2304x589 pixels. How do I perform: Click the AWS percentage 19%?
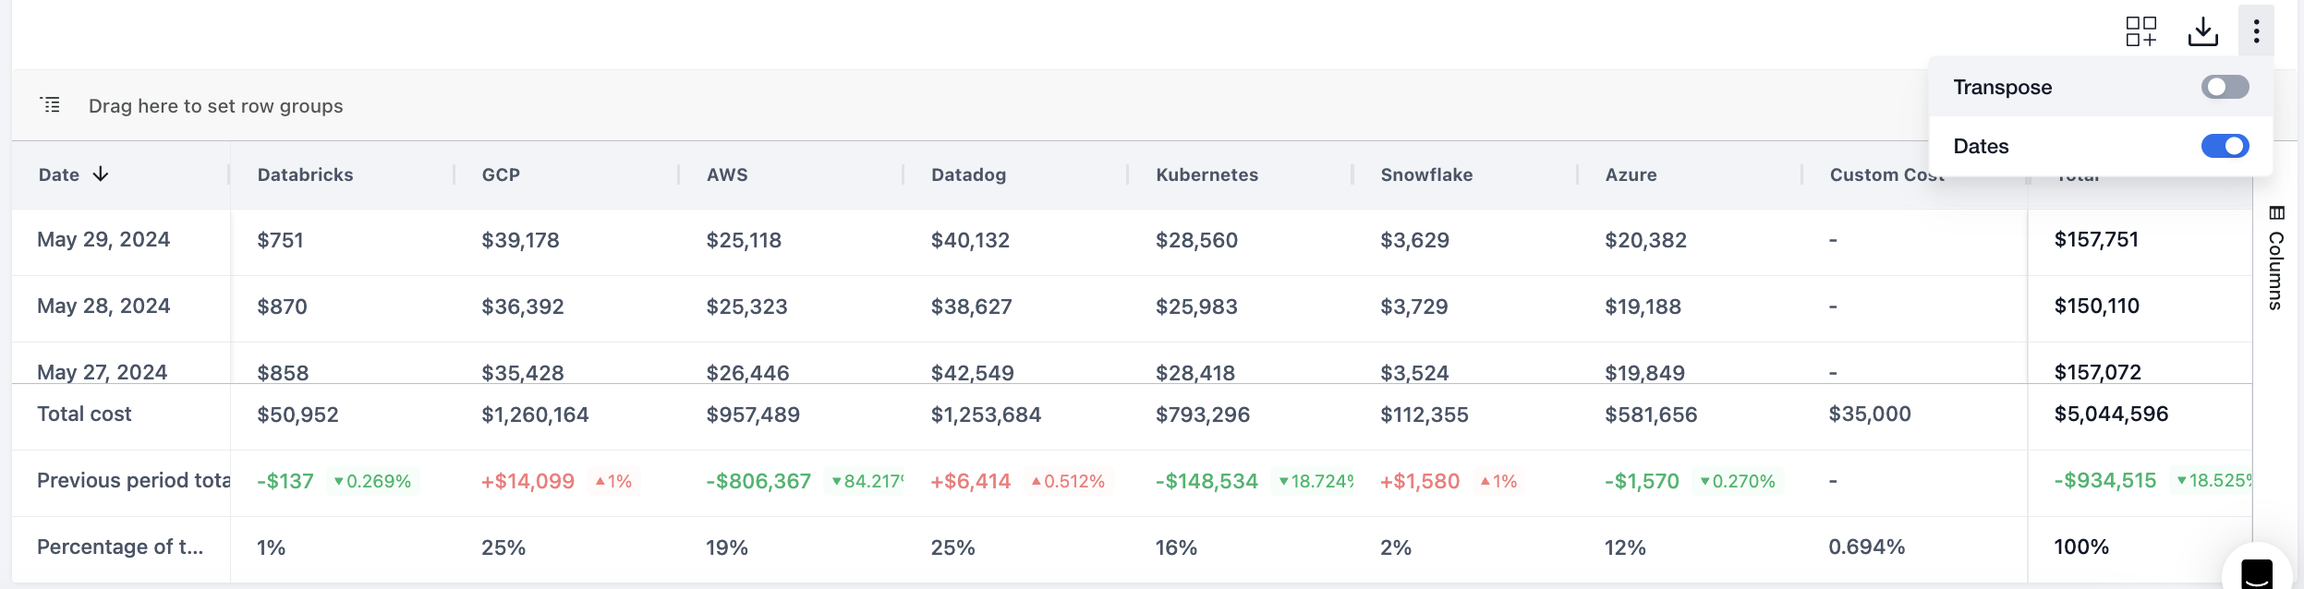click(x=726, y=547)
